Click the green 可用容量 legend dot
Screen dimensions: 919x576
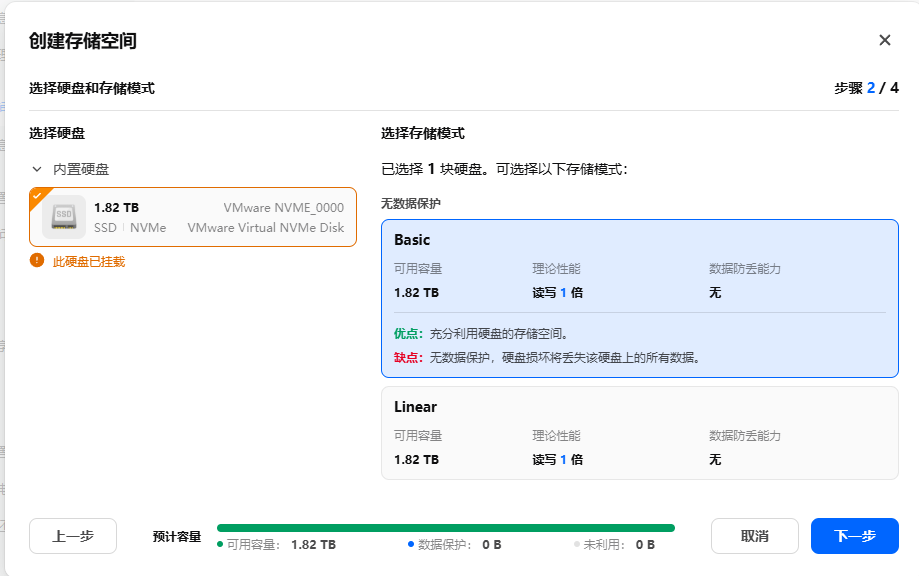pos(220,545)
